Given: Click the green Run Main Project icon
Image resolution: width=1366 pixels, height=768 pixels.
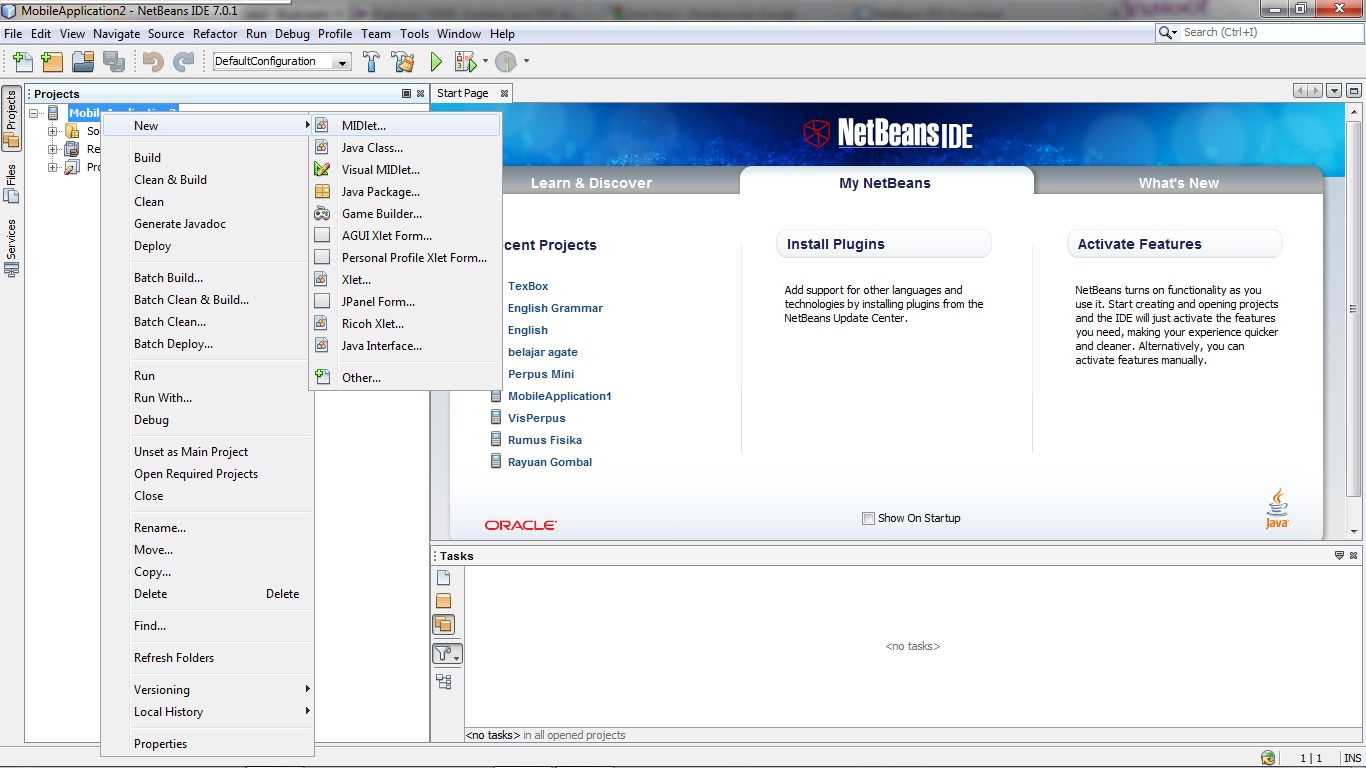Looking at the screenshot, I should [435, 62].
